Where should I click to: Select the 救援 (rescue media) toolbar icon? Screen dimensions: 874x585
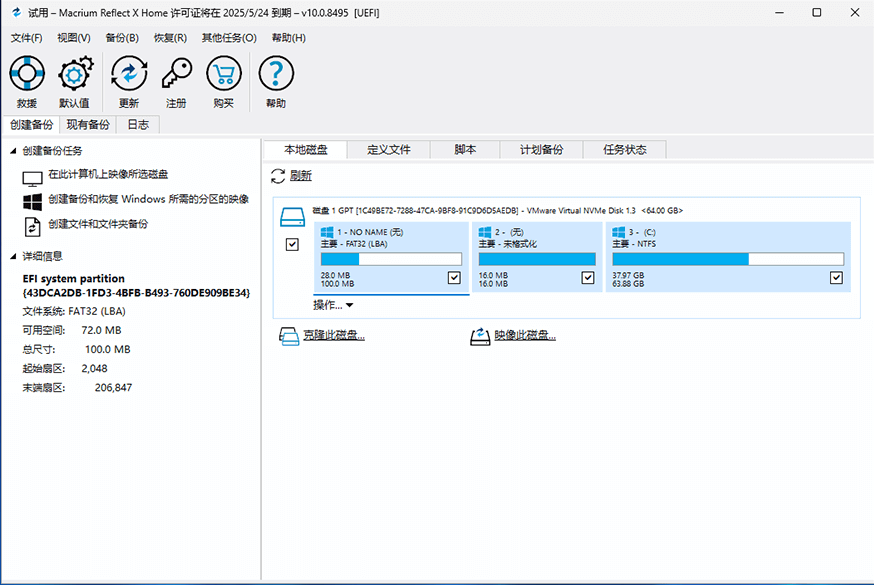click(26, 73)
